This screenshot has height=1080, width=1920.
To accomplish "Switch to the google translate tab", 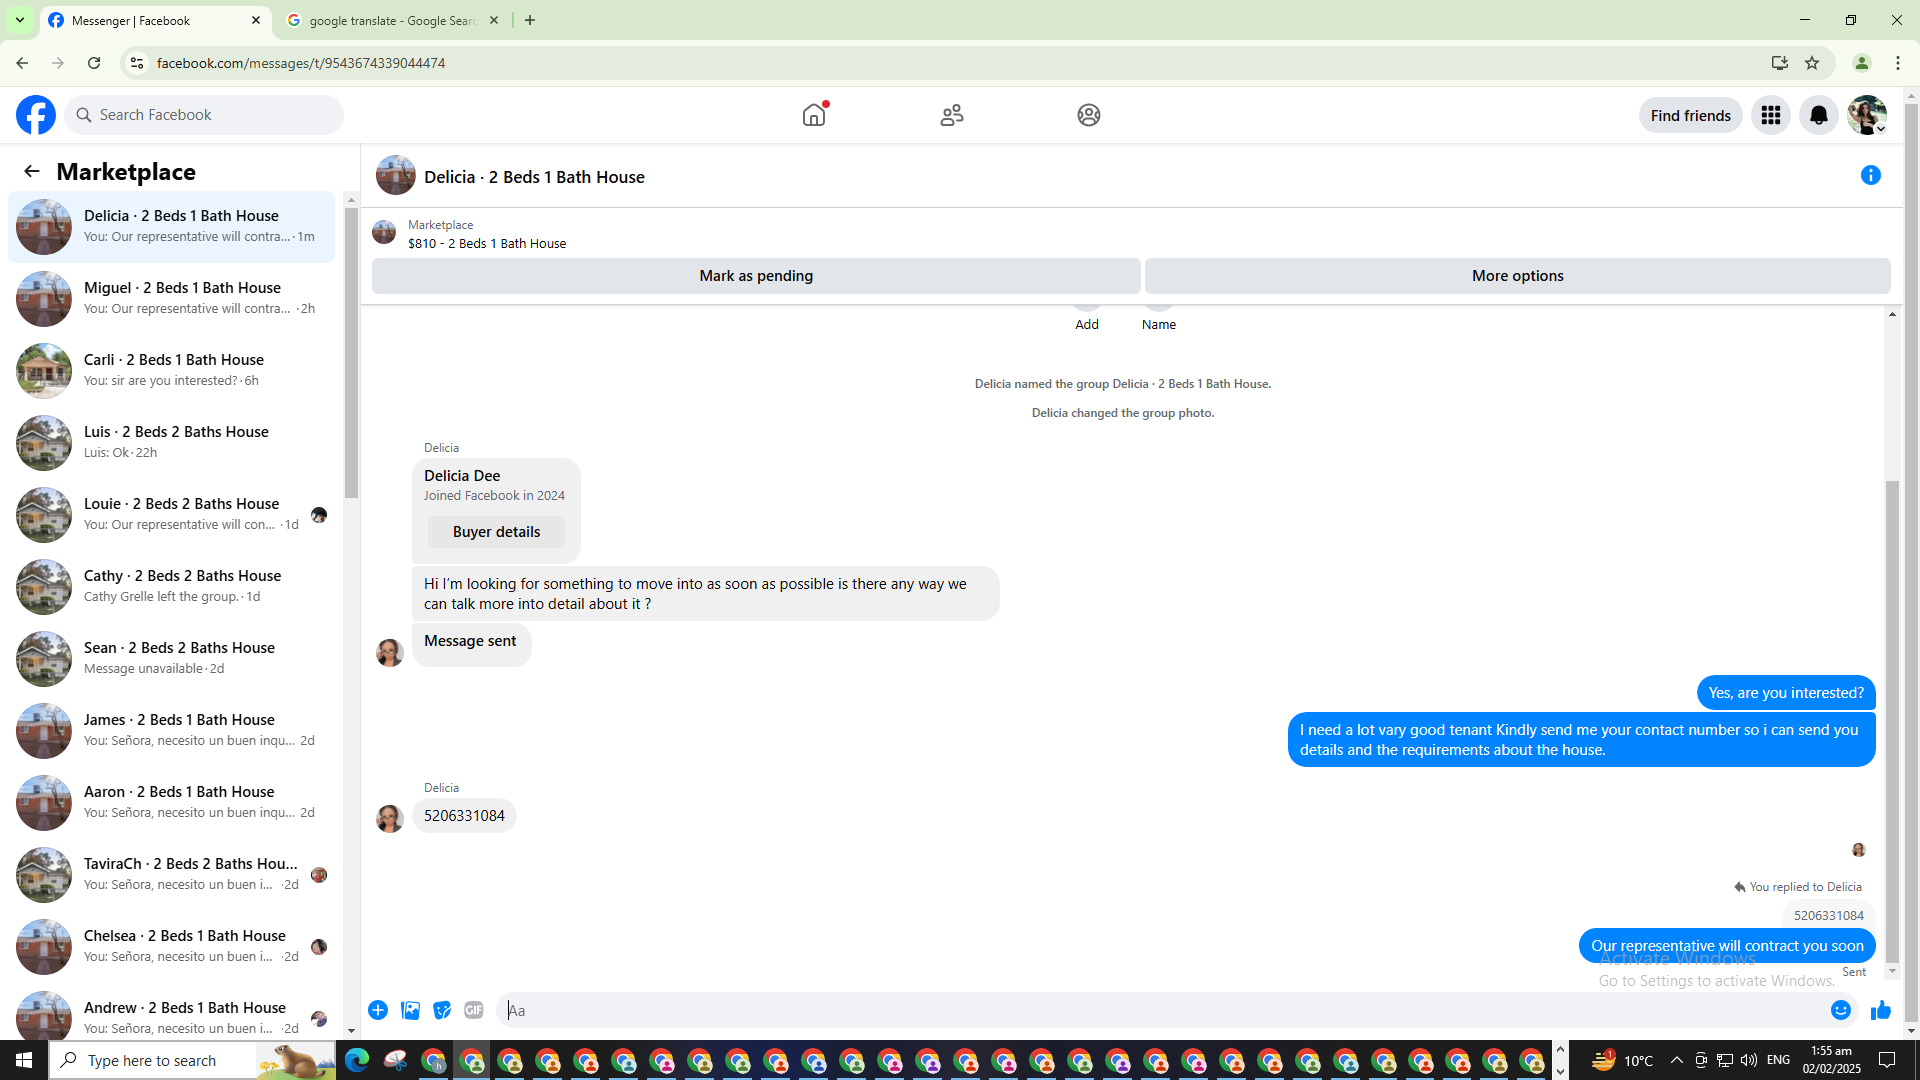I will point(391,20).
